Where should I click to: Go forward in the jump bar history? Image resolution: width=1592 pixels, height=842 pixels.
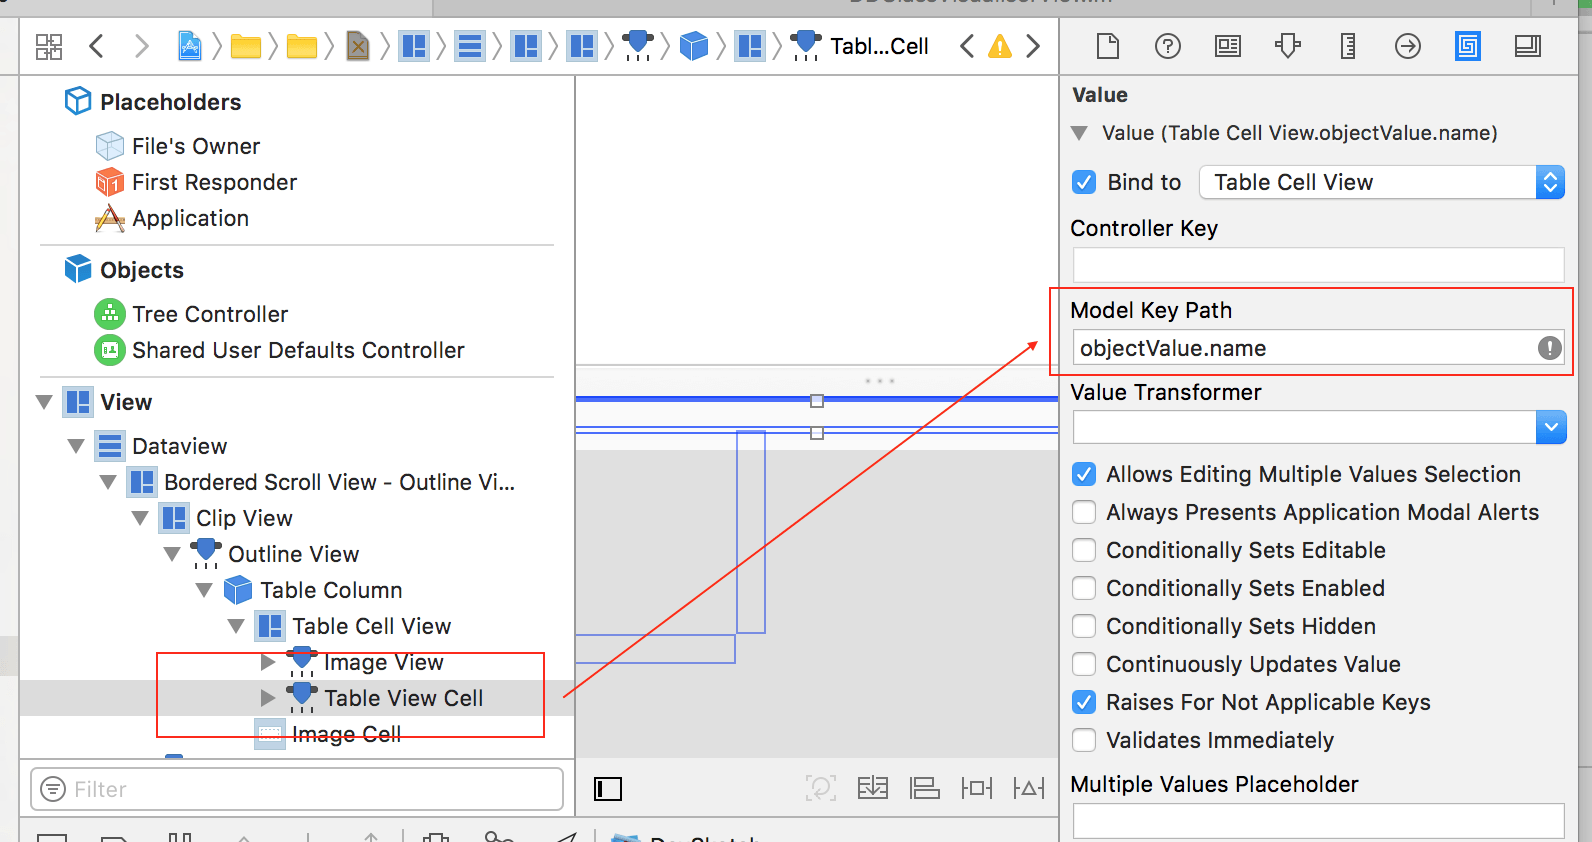[141, 46]
